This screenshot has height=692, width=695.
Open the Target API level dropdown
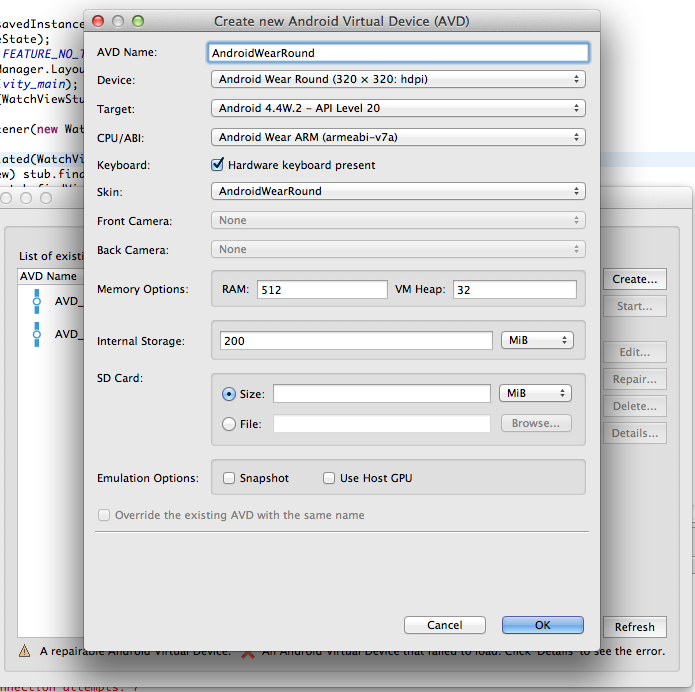pos(398,108)
